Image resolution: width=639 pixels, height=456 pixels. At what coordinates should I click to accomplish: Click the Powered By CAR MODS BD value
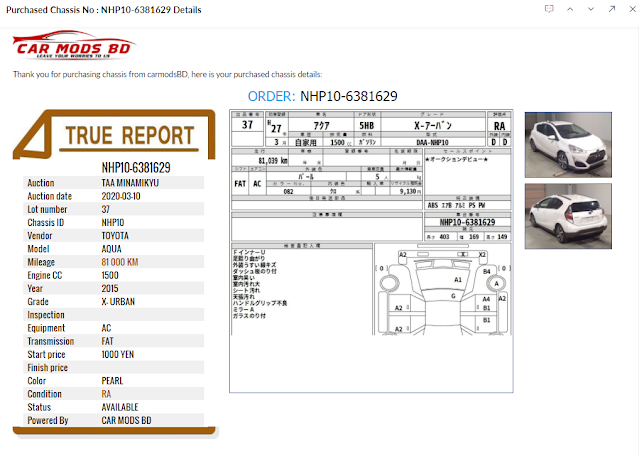pyautogui.click(x=126, y=421)
